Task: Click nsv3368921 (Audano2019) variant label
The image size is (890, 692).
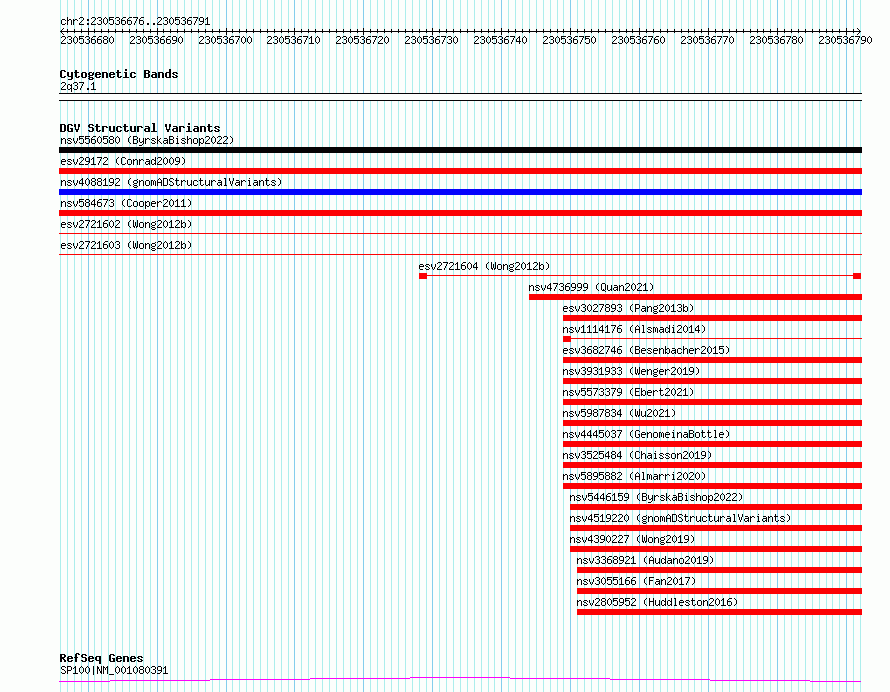Action: 645,560
